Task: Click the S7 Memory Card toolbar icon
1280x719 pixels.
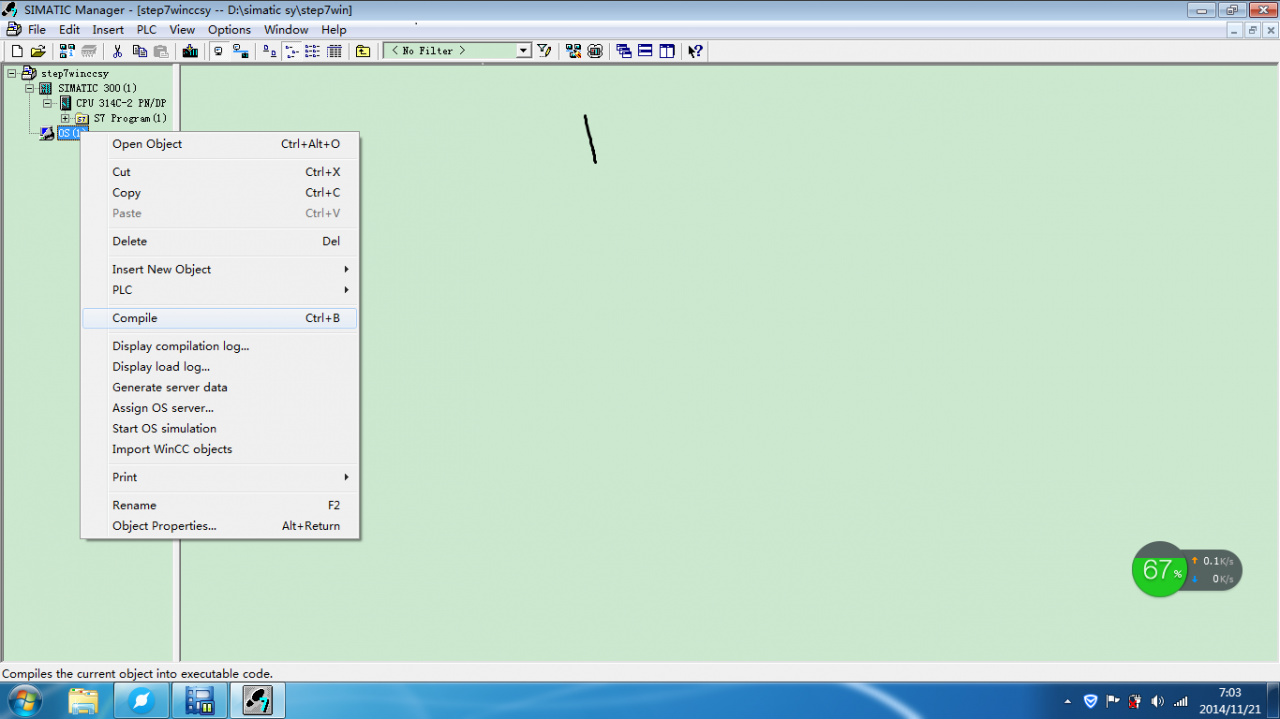Action: tap(89, 51)
